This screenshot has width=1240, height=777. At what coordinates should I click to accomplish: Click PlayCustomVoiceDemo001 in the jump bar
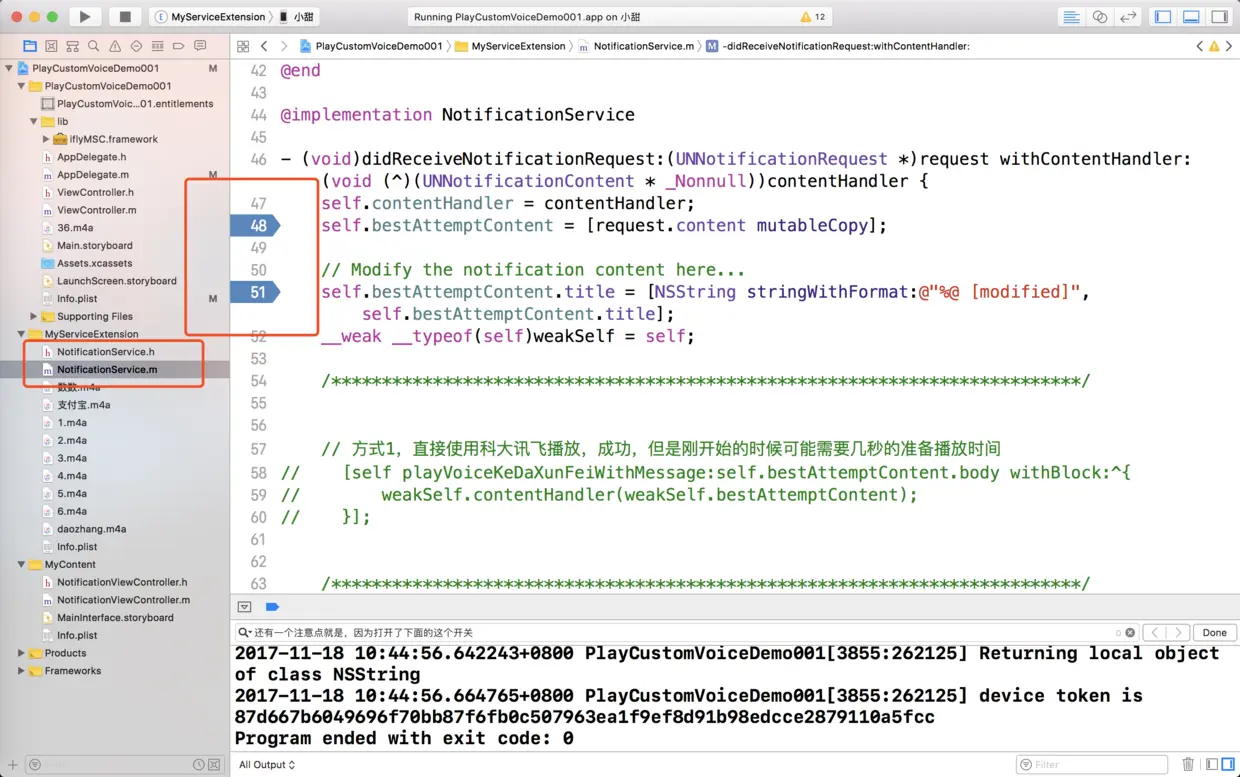point(371,46)
